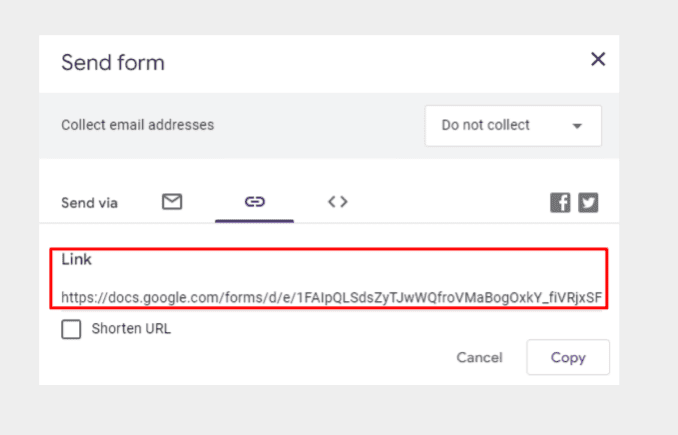Click the Send via label
Screen dimensions: 678x435
click(89, 203)
